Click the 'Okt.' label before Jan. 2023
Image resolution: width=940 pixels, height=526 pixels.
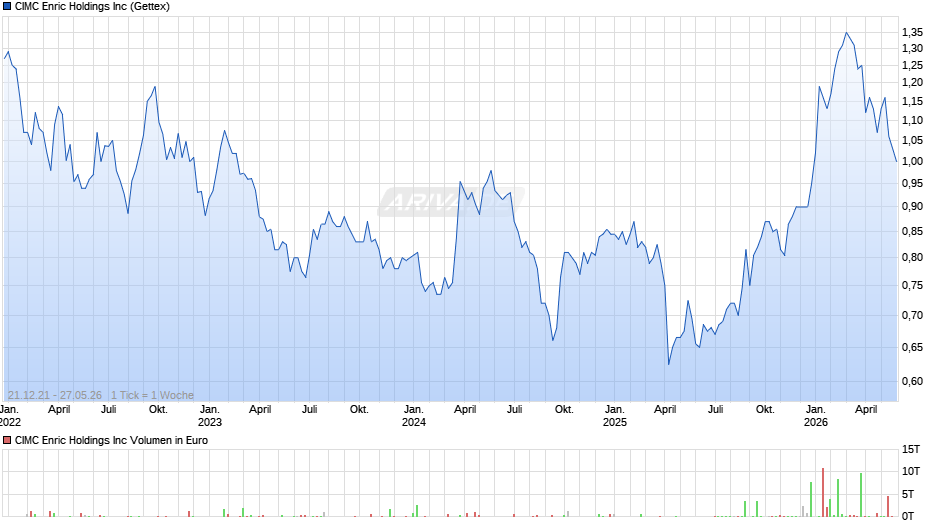(x=158, y=410)
